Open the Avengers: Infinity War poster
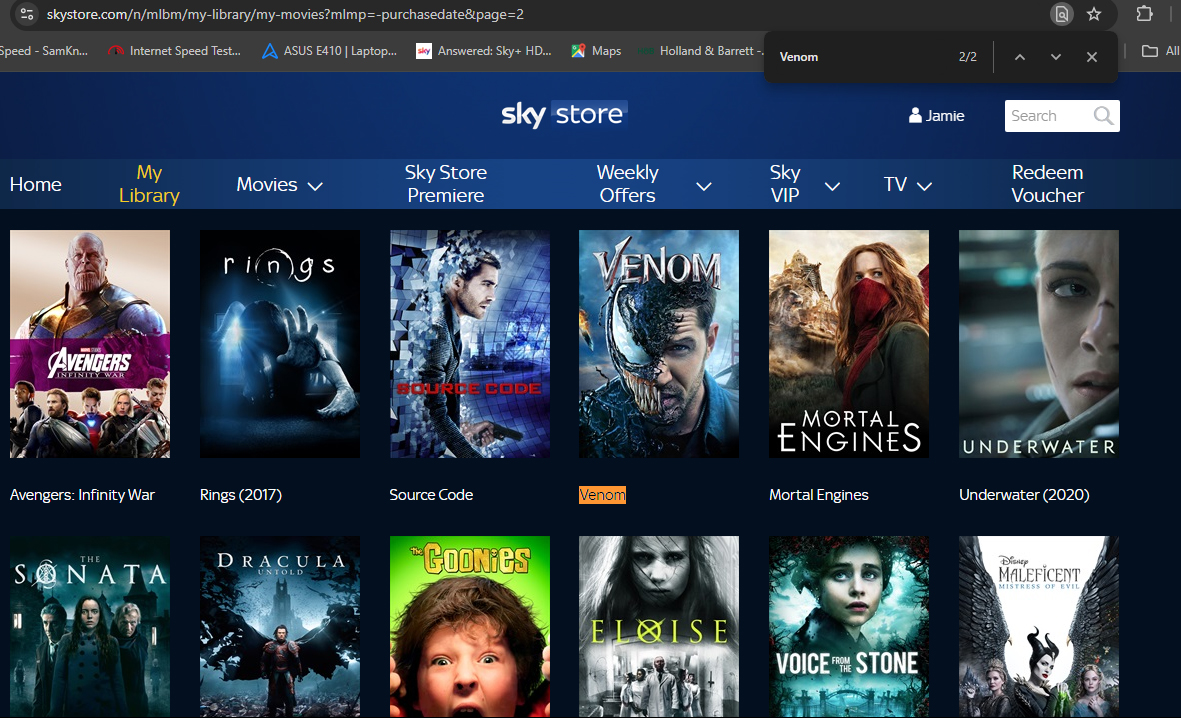 coord(90,344)
